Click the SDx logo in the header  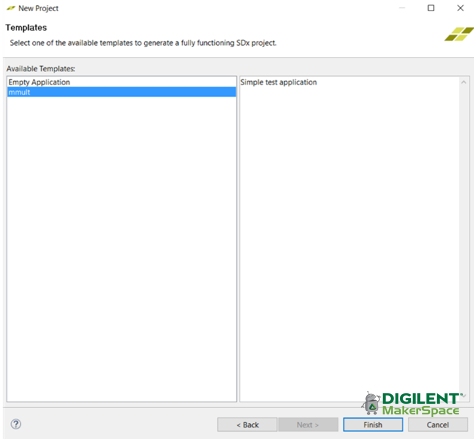(x=459, y=34)
